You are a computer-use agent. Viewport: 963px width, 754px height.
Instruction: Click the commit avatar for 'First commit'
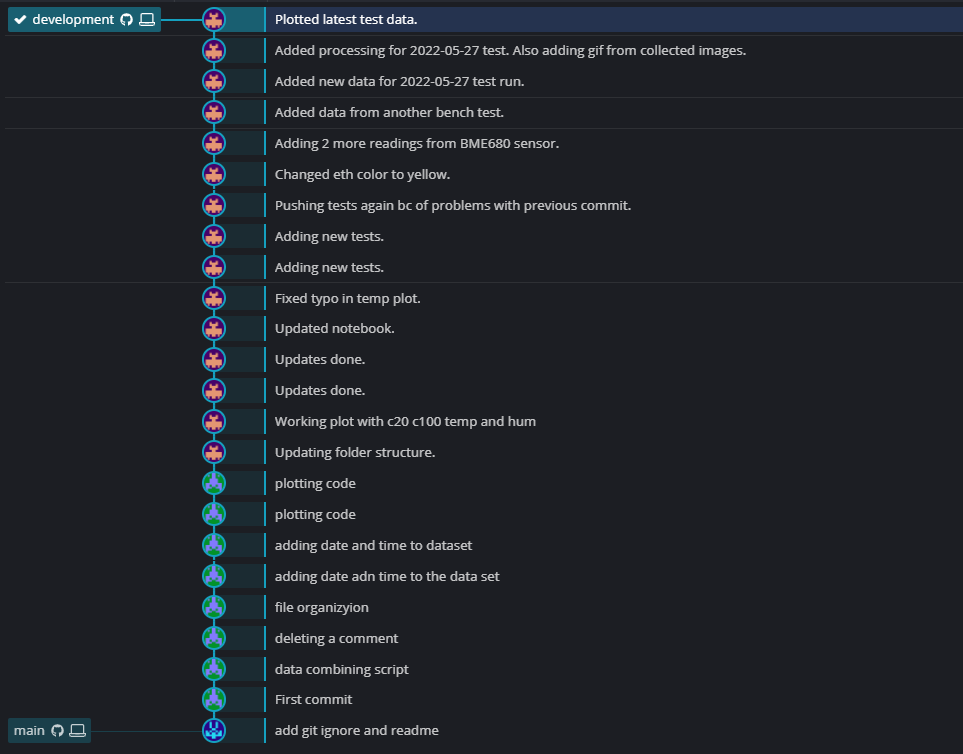[213, 699]
